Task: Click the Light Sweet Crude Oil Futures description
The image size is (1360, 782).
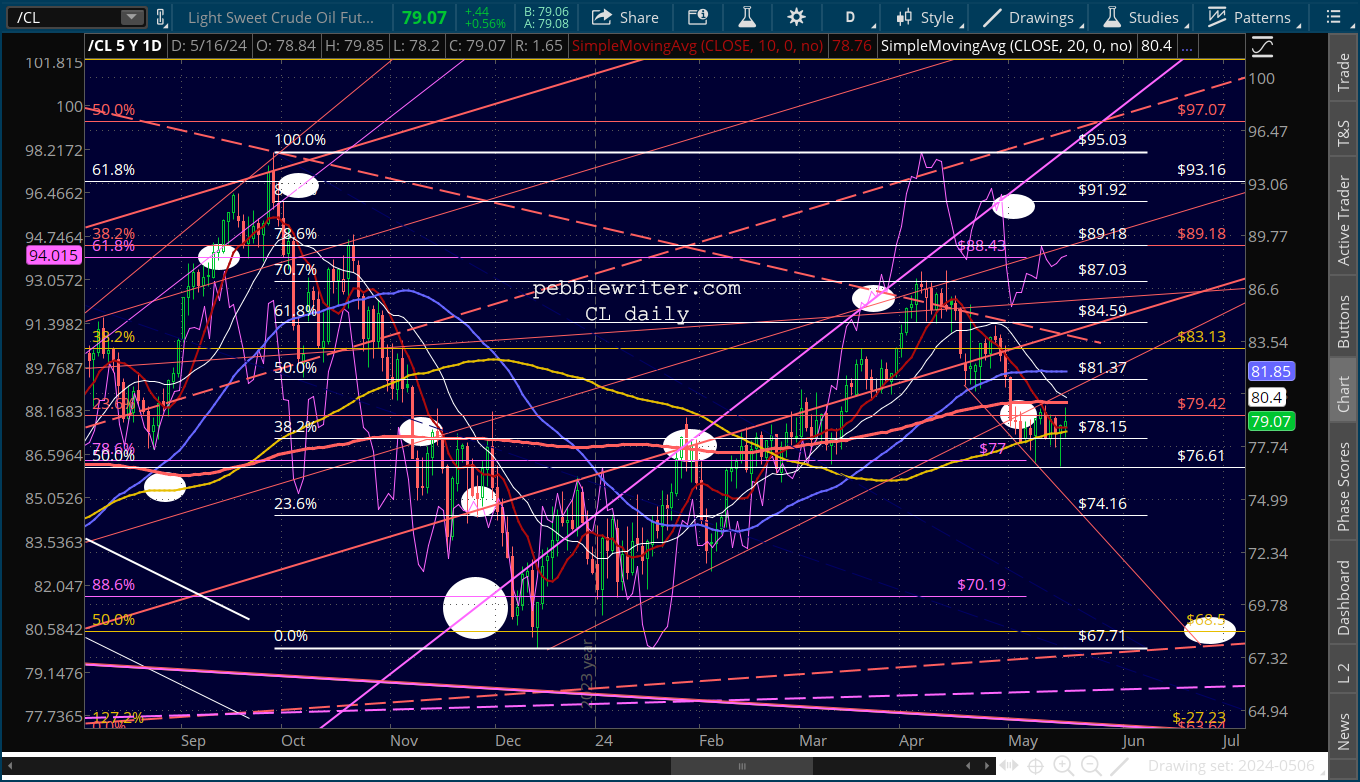Action: tap(279, 17)
